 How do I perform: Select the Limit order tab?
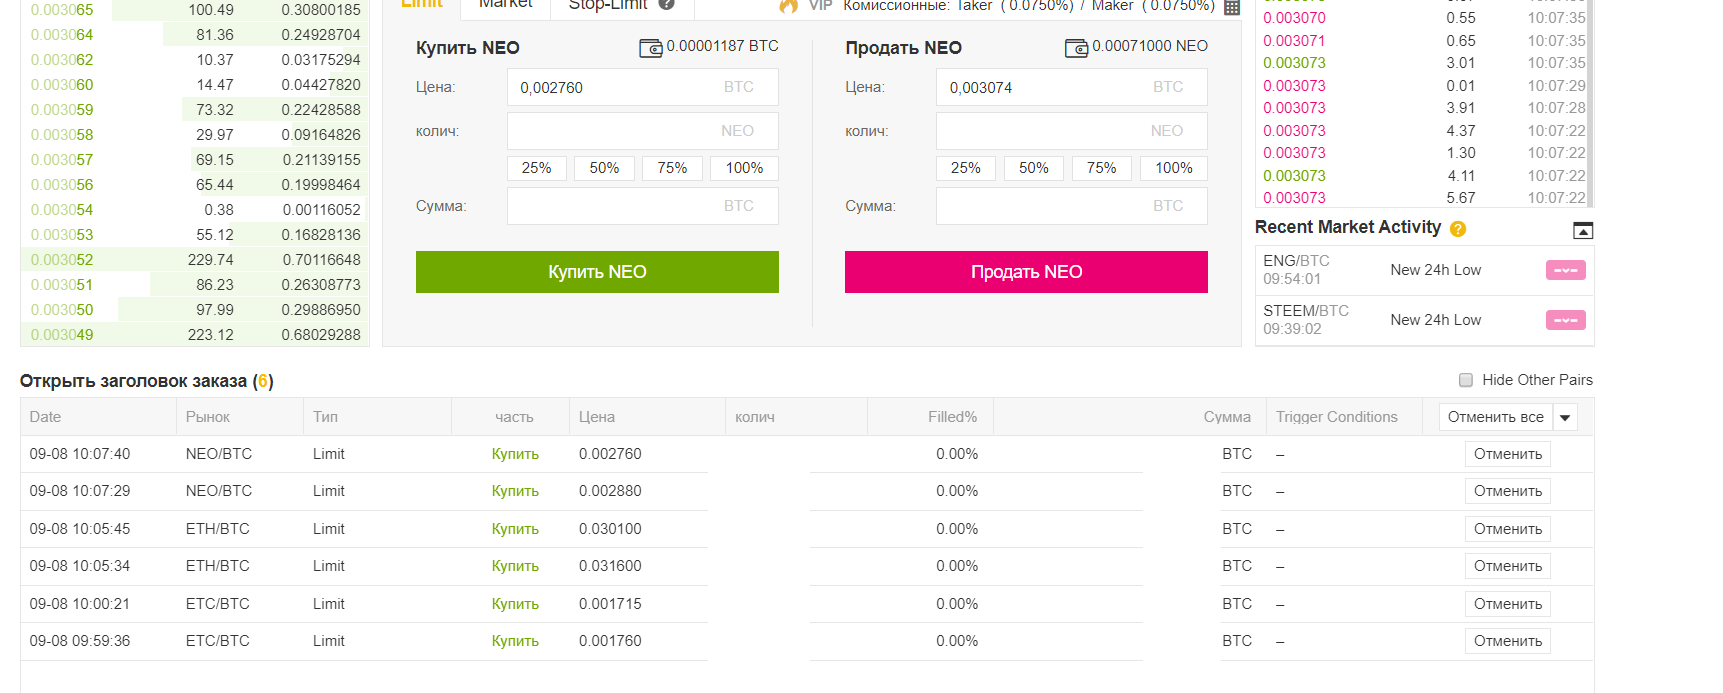(x=421, y=4)
